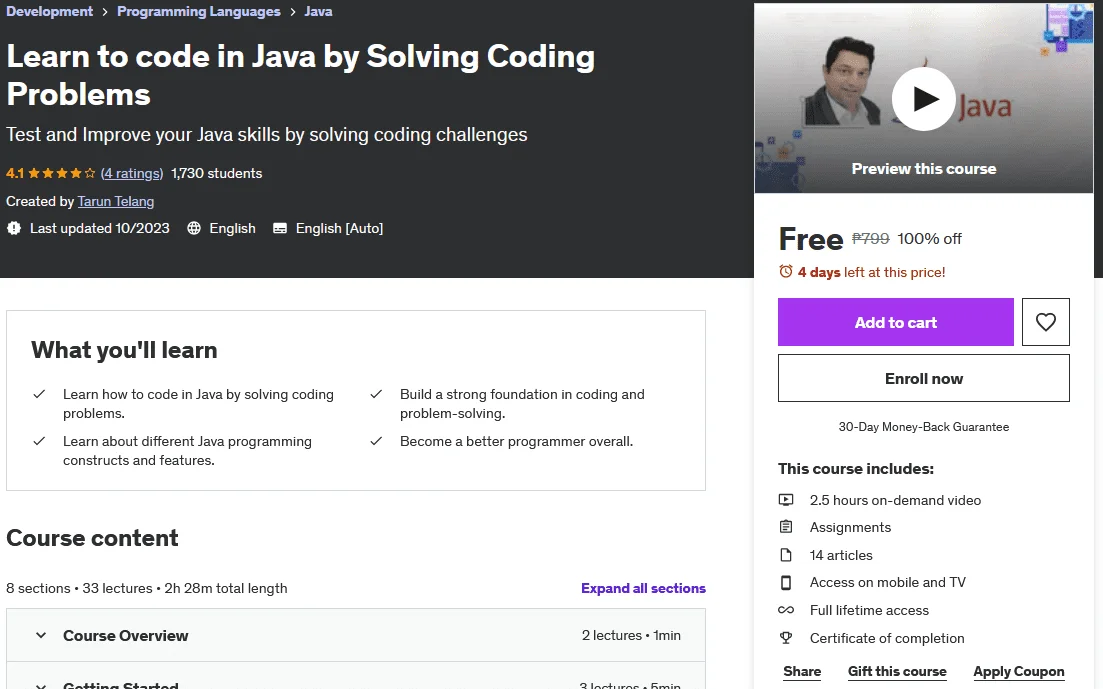Click the star rating icons

(x=61, y=173)
